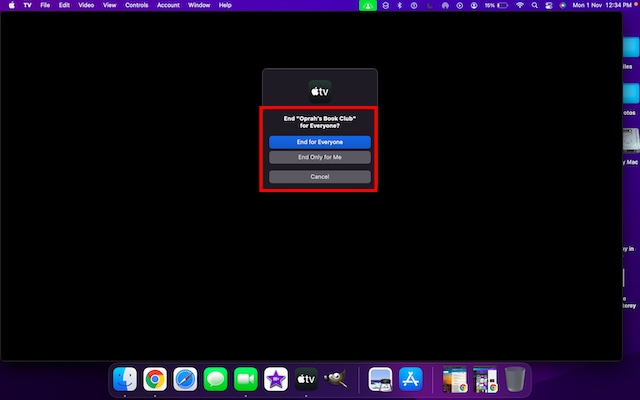Image resolution: width=640 pixels, height=400 pixels.
Task: Open the Window menu
Action: [199, 5]
